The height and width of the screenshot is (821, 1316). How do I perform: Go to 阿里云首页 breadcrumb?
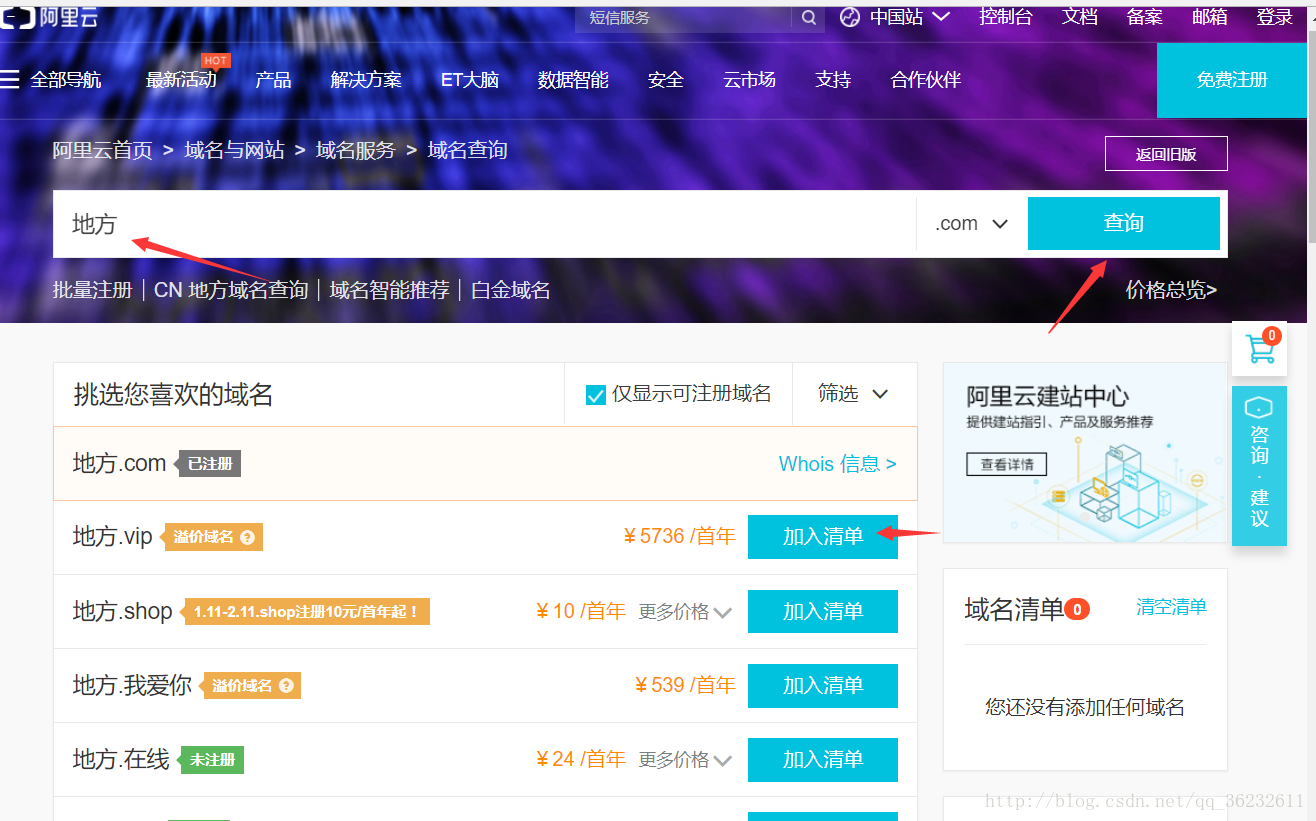[103, 151]
